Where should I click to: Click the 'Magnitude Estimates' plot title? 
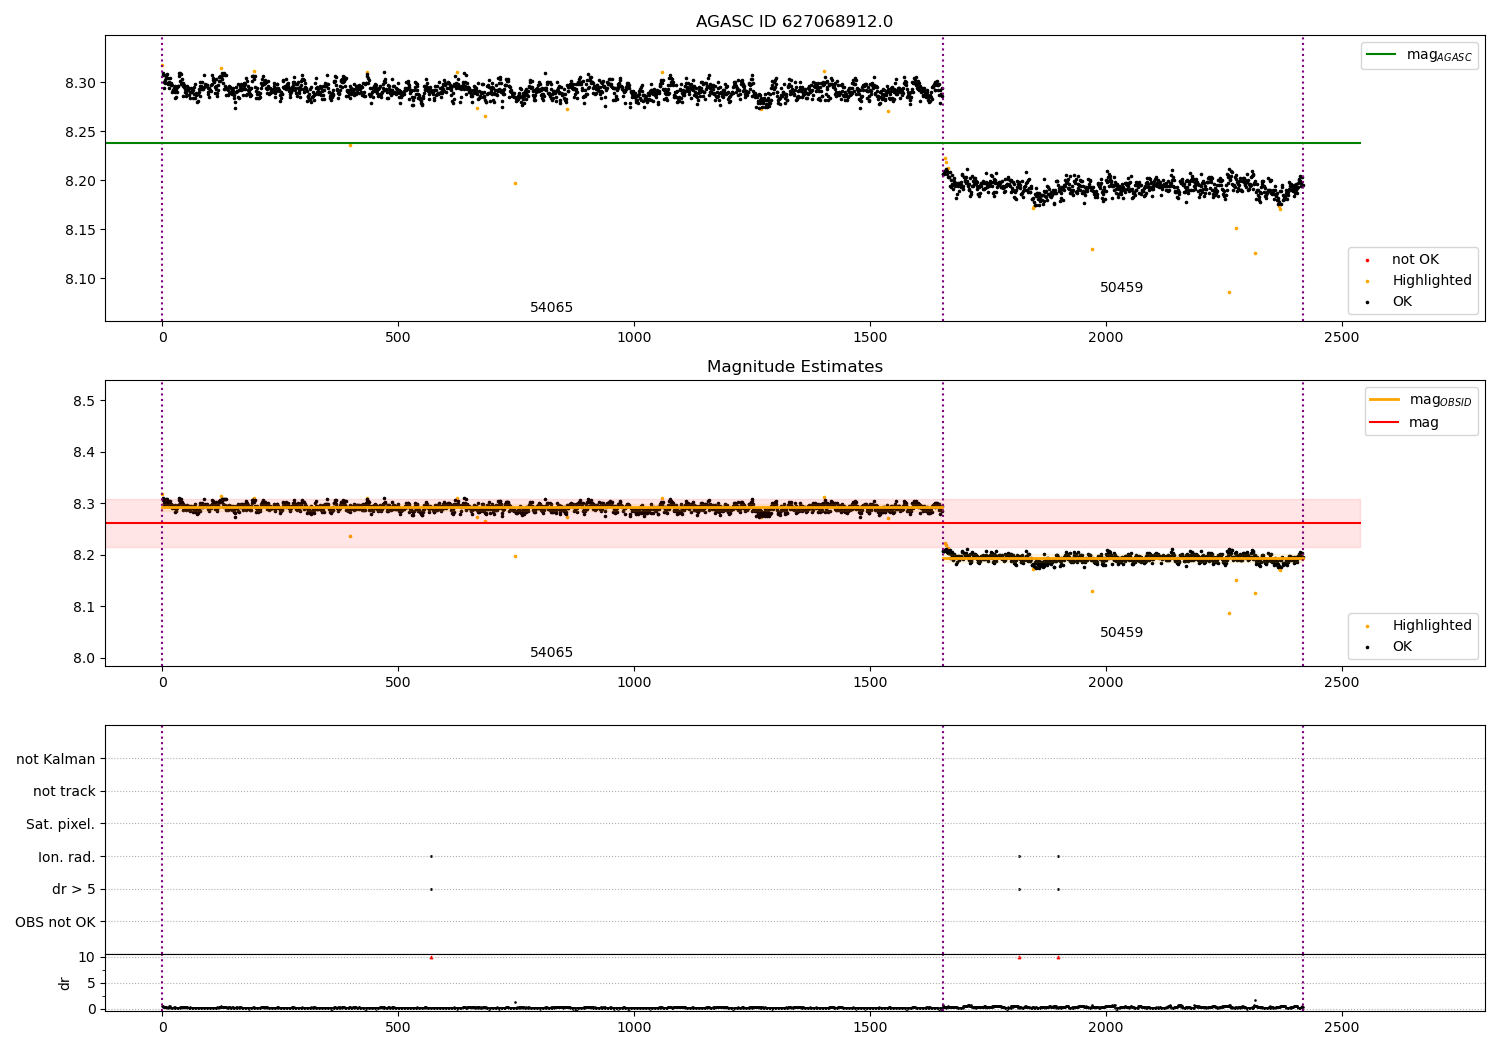[x=794, y=367]
